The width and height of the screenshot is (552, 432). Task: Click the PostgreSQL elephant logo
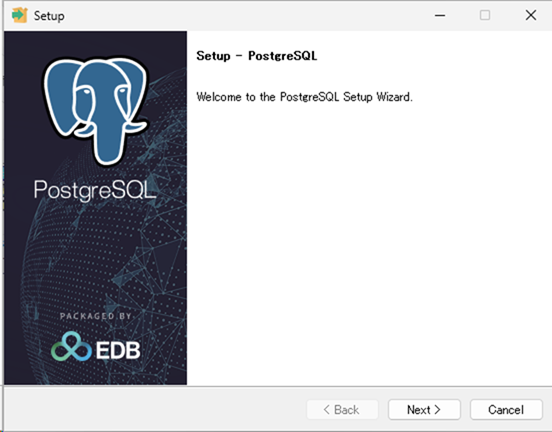pos(96,111)
